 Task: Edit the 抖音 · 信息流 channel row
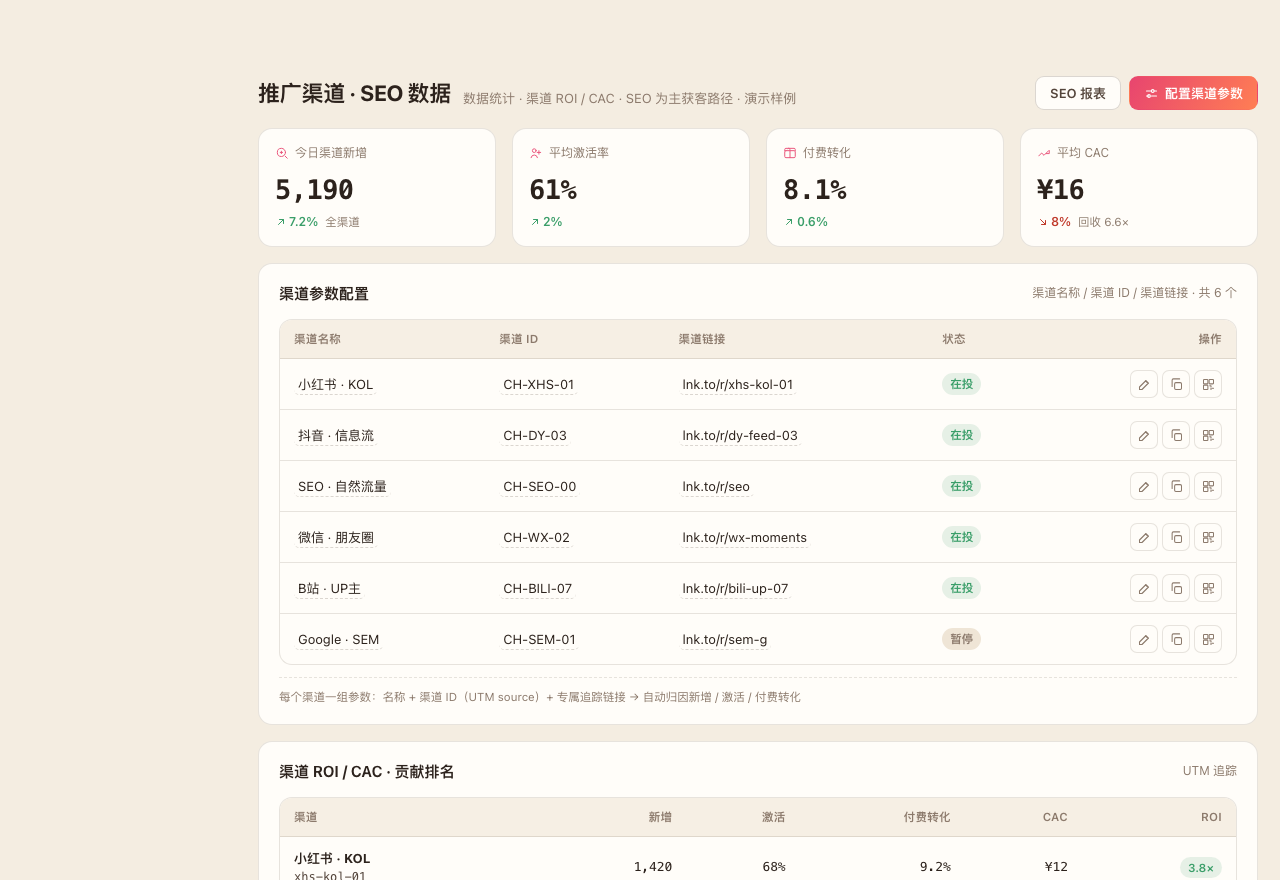1144,435
